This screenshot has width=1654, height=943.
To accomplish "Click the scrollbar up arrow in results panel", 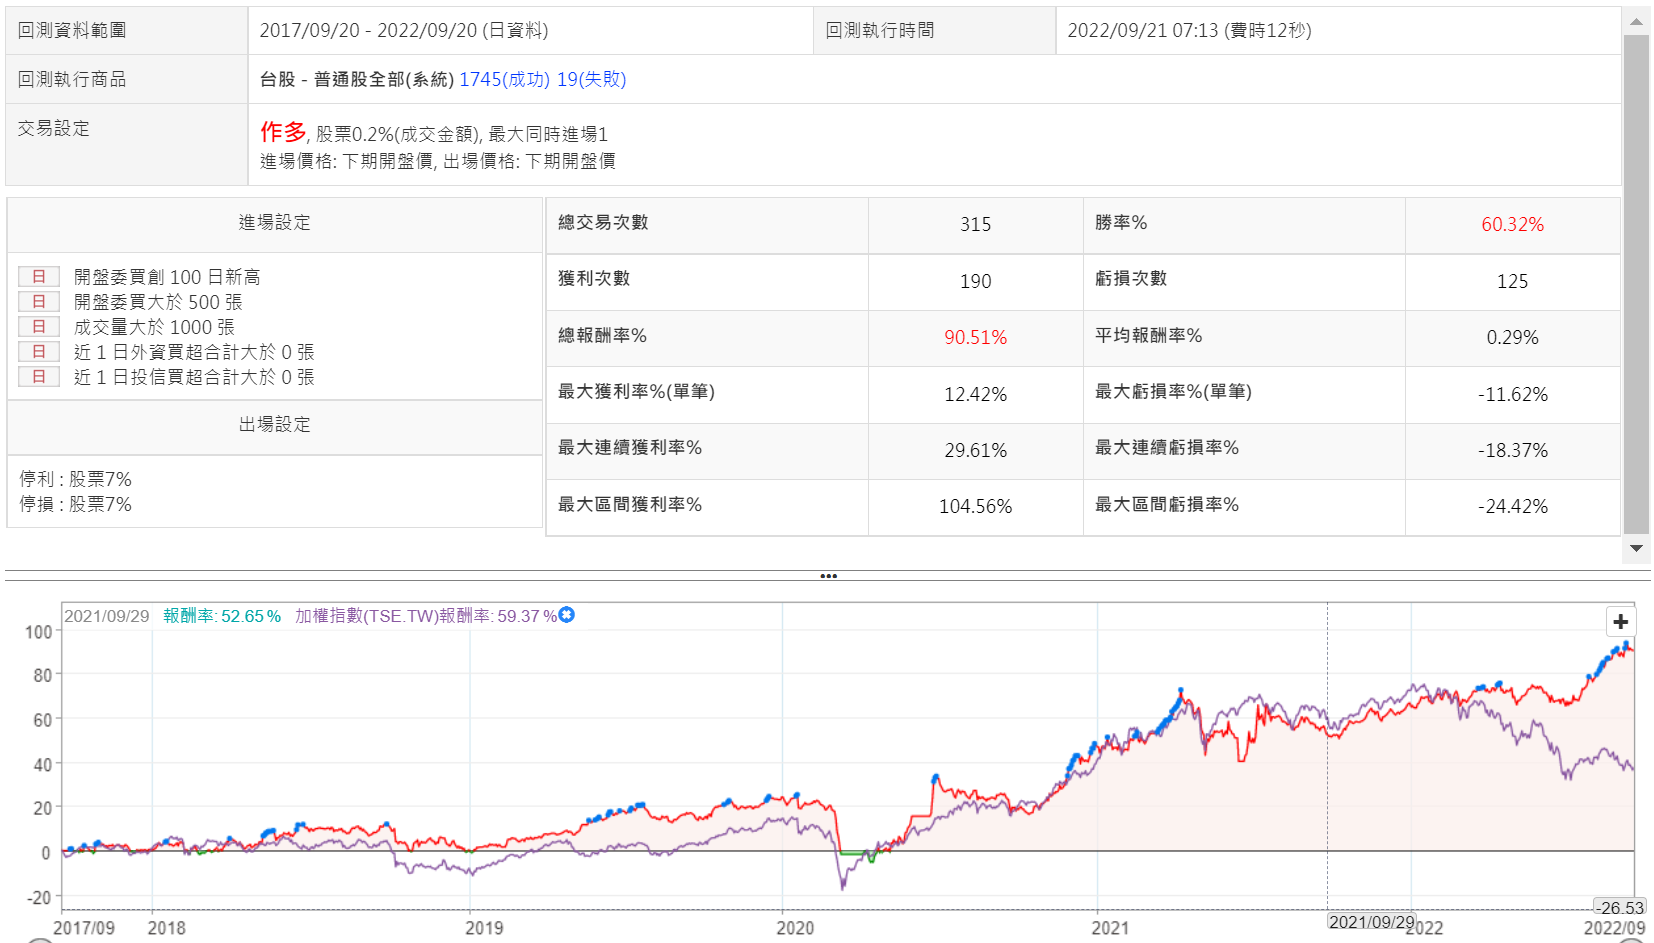I will pyautogui.click(x=1636, y=21).
